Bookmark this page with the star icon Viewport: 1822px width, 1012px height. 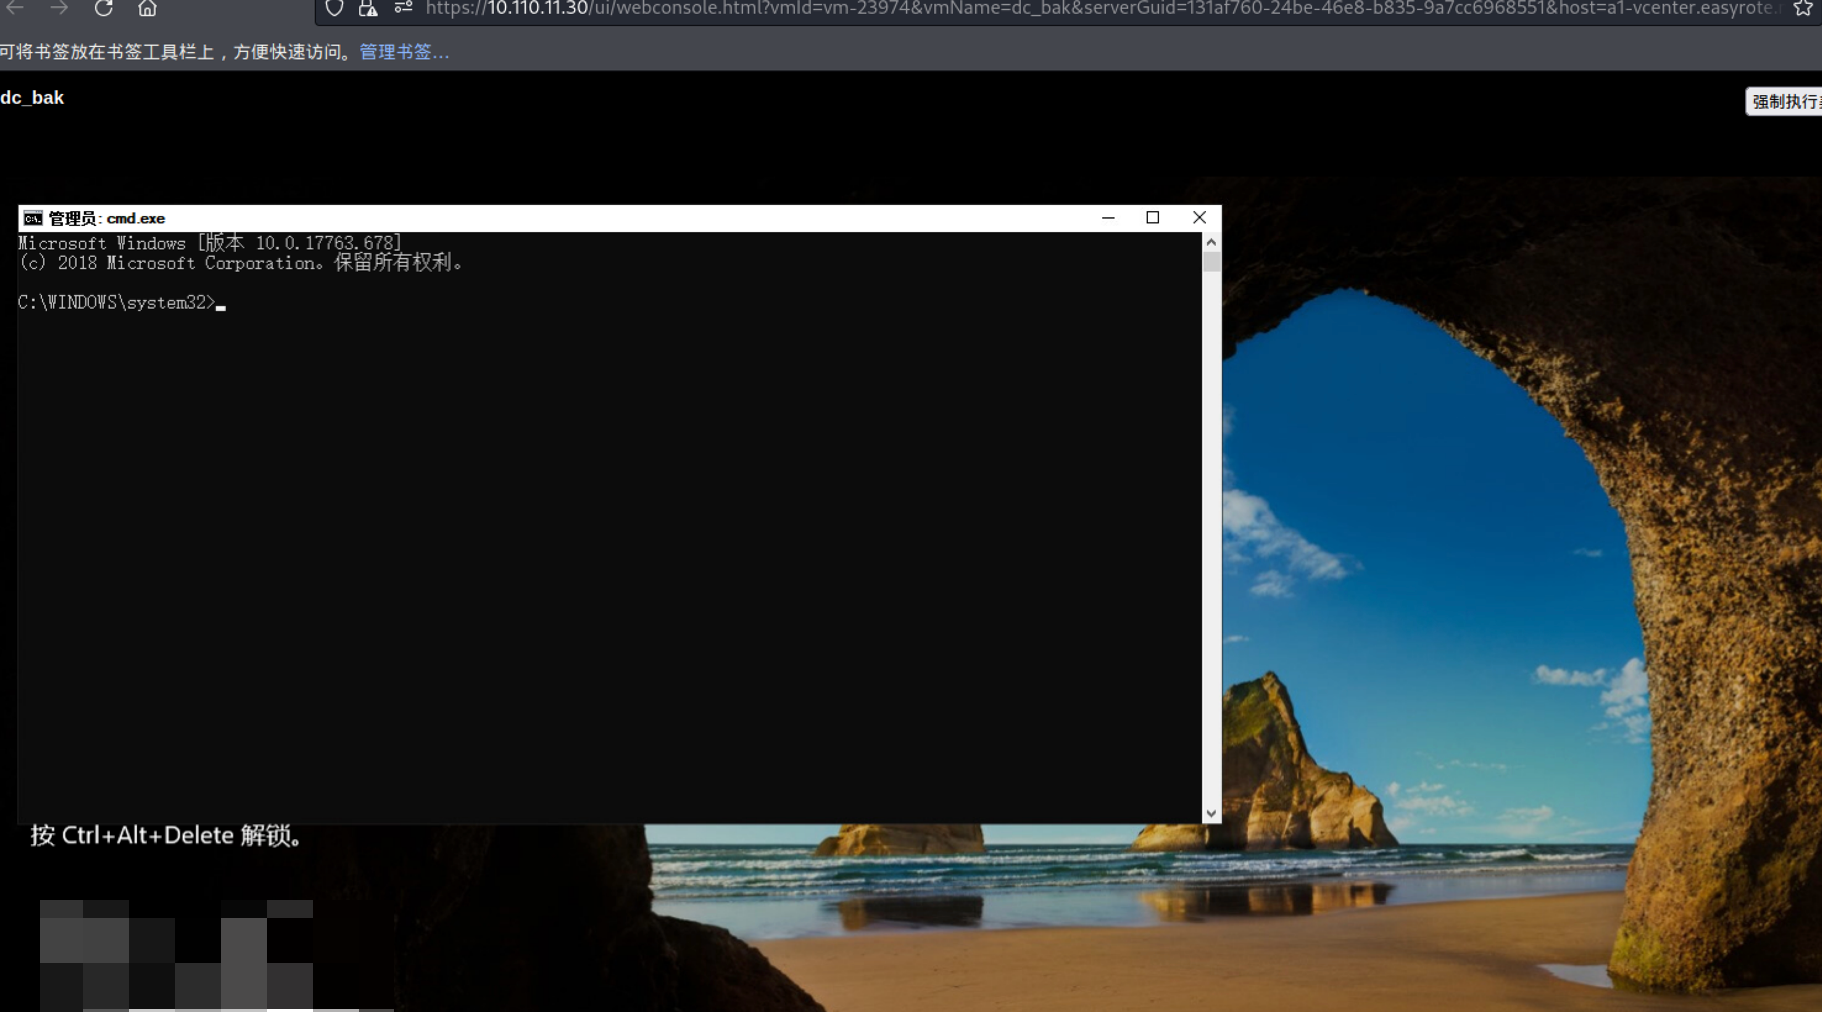point(1802,8)
